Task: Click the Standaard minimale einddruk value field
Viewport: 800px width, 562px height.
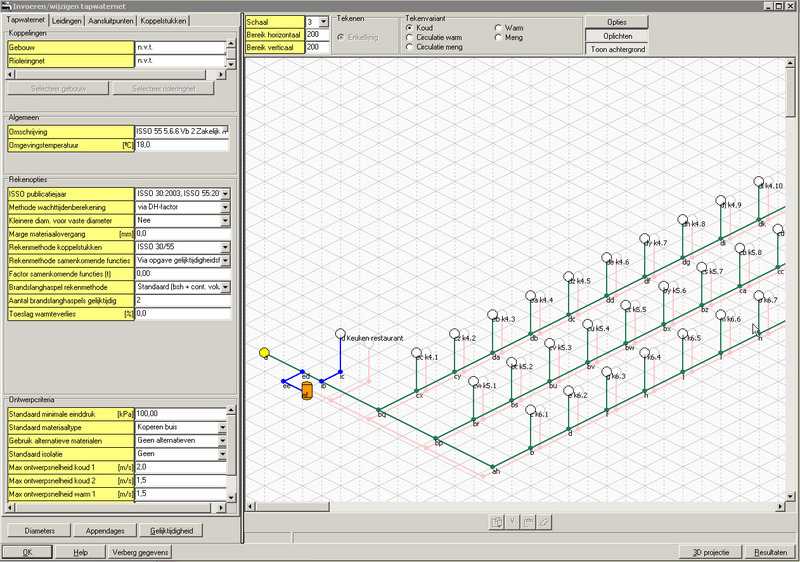Action: [x=181, y=414]
